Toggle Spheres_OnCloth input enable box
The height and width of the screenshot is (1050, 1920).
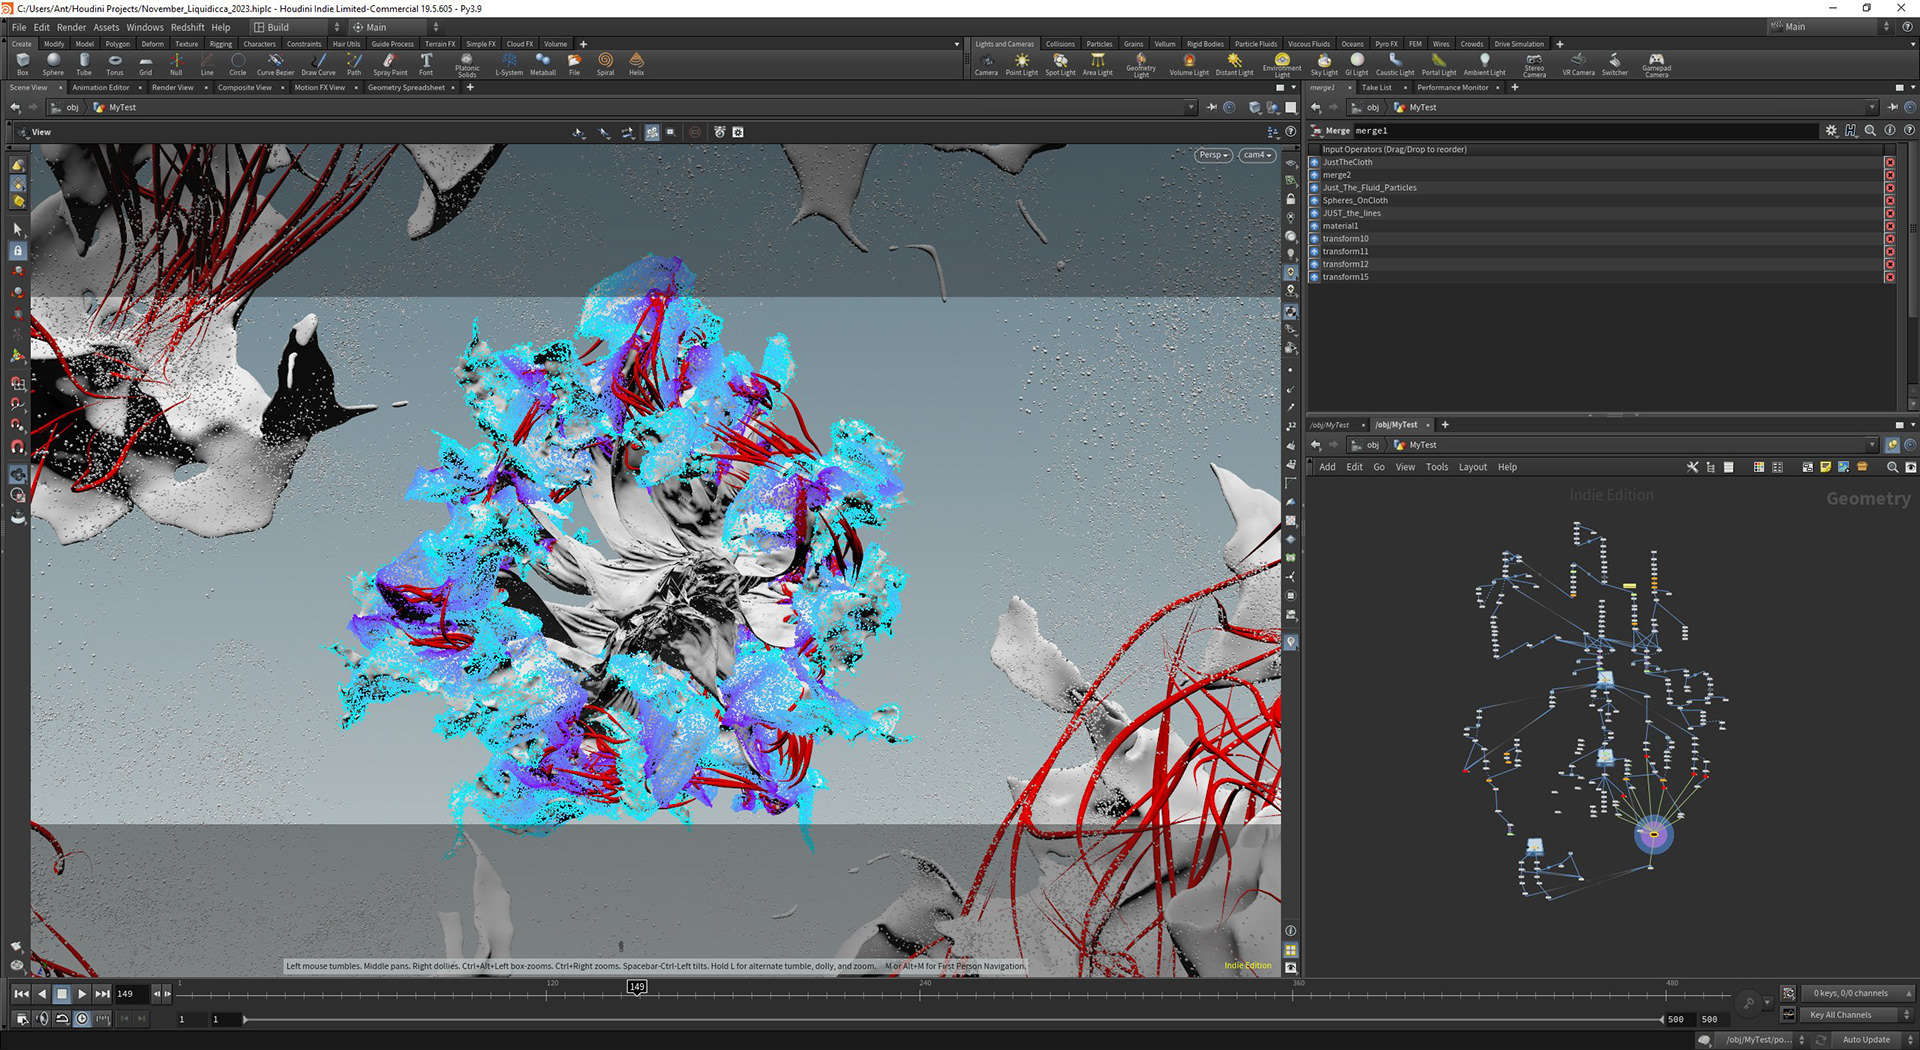(x=1314, y=200)
